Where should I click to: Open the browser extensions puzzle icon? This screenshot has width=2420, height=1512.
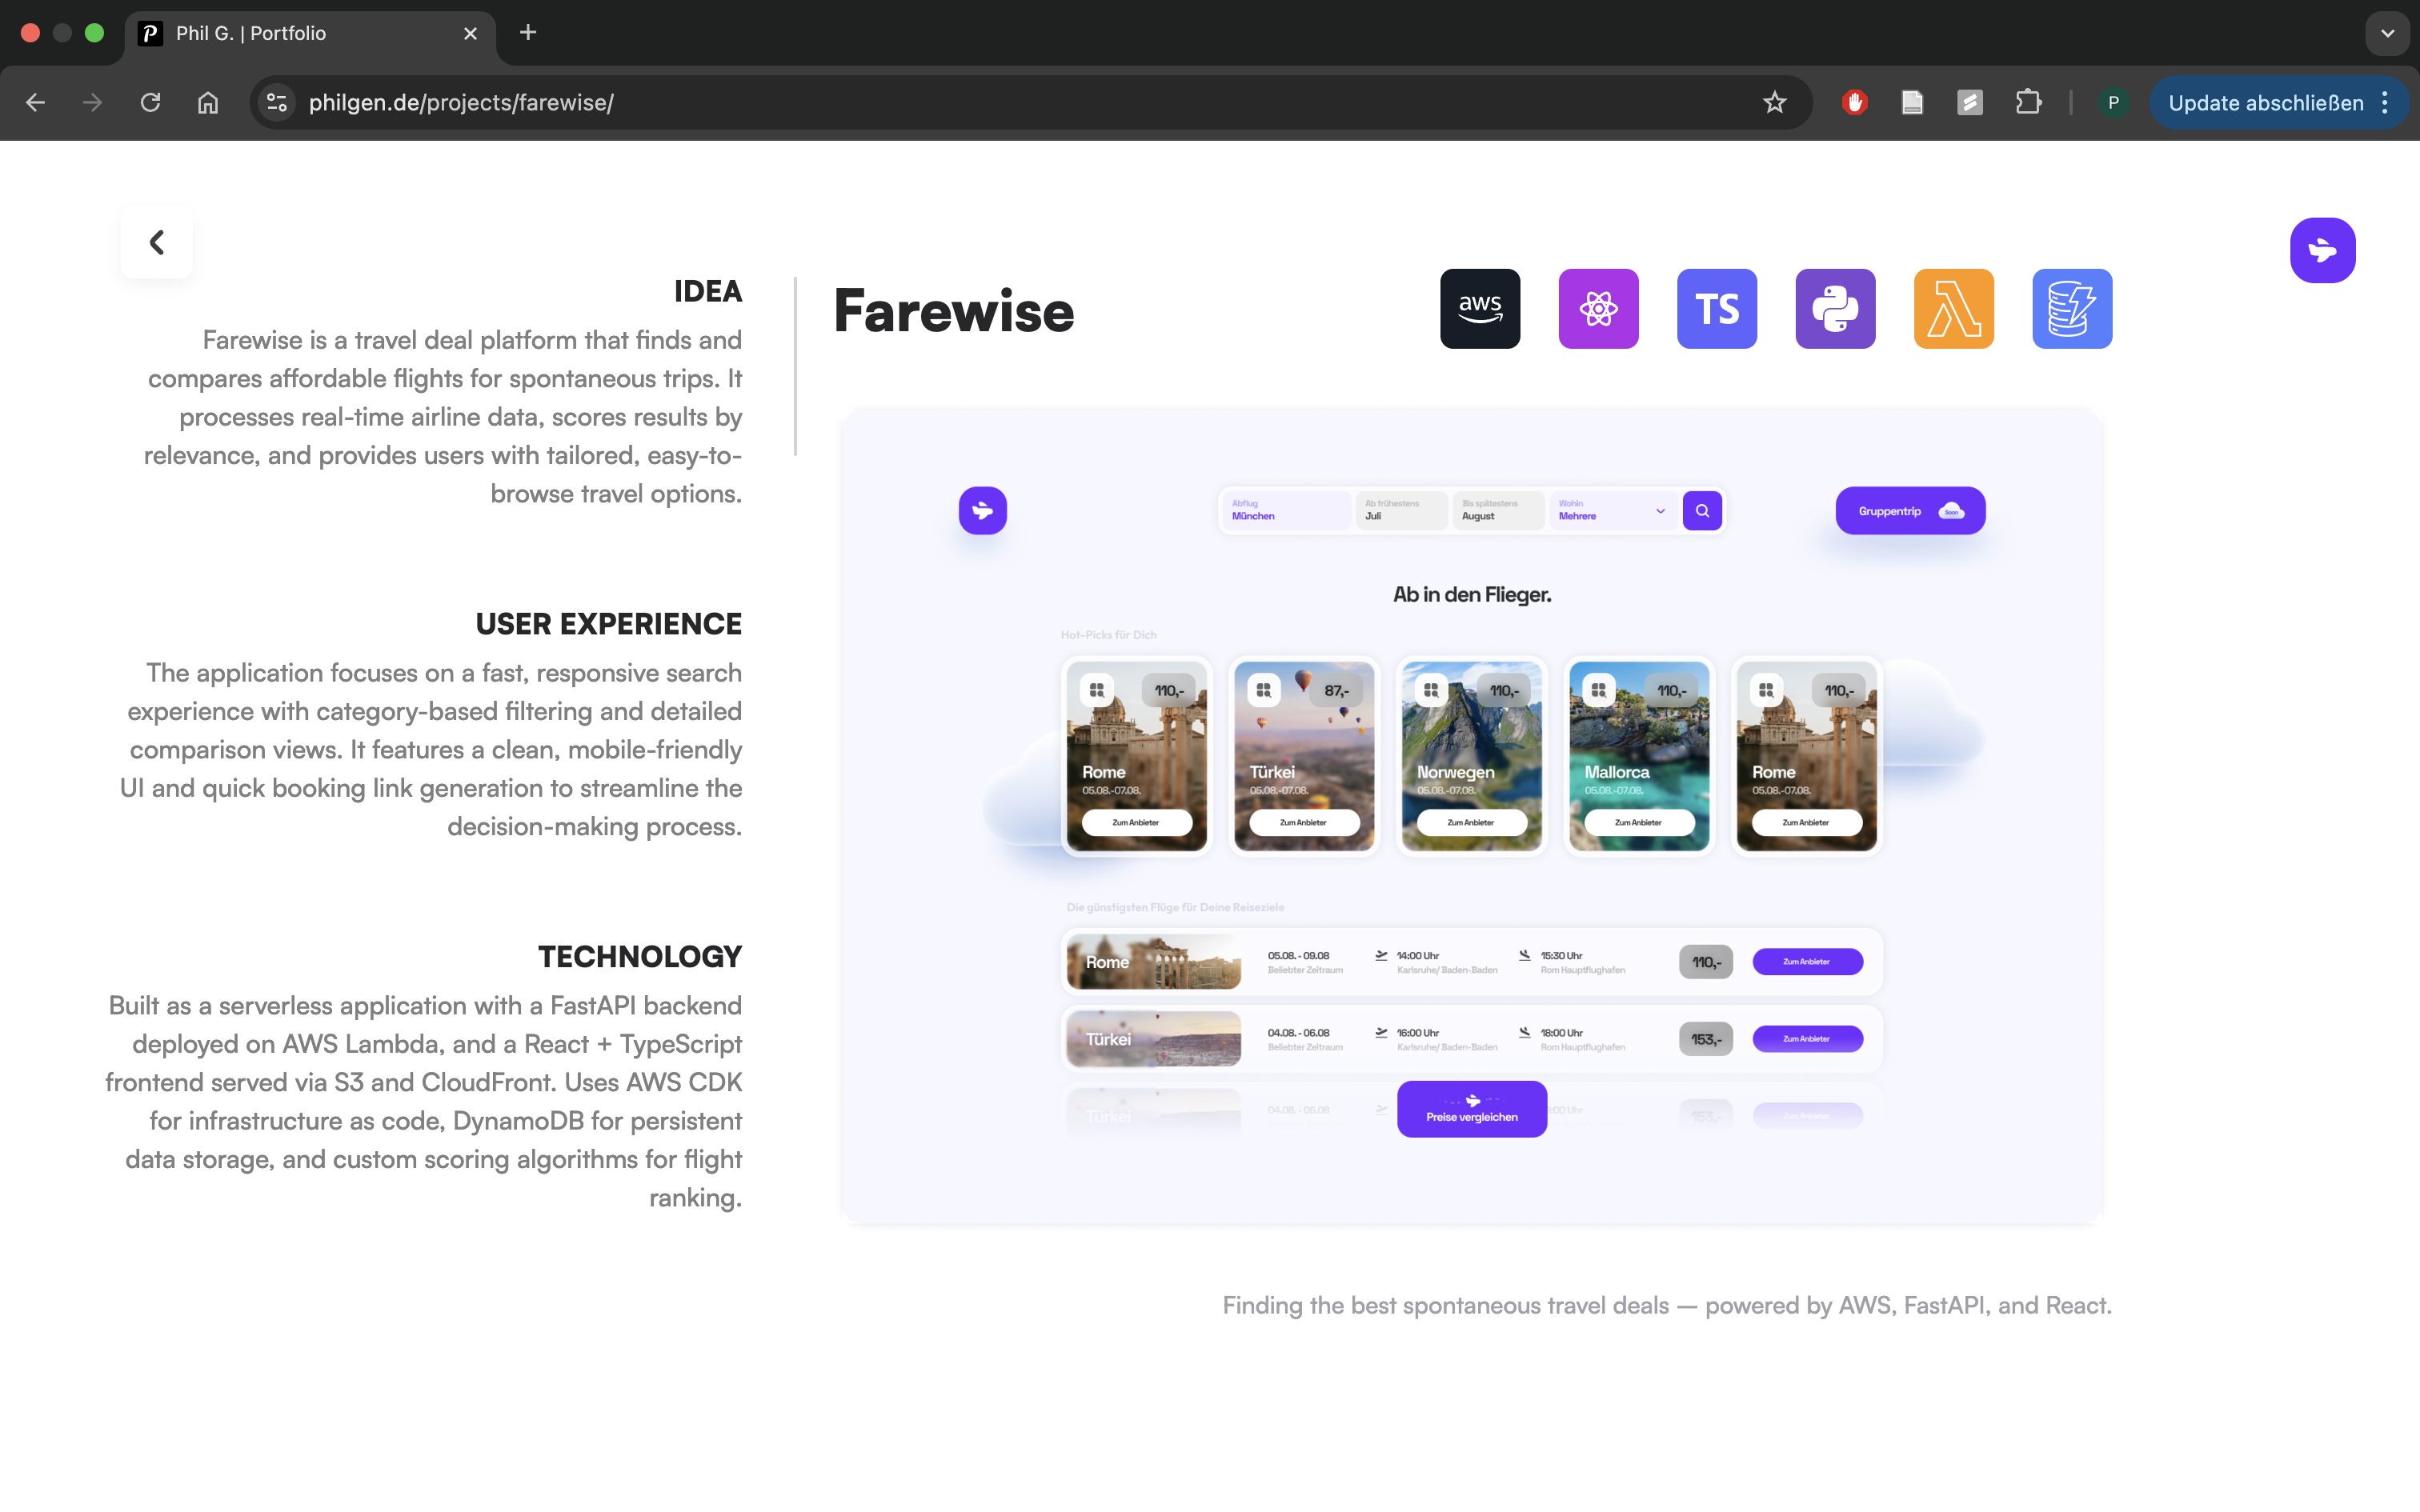[x=2028, y=102]
